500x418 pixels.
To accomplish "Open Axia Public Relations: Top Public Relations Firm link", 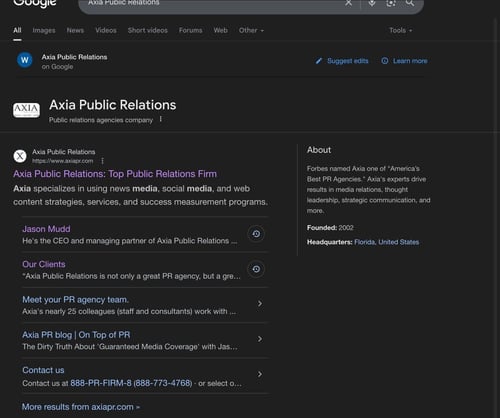I will point(115,174).
